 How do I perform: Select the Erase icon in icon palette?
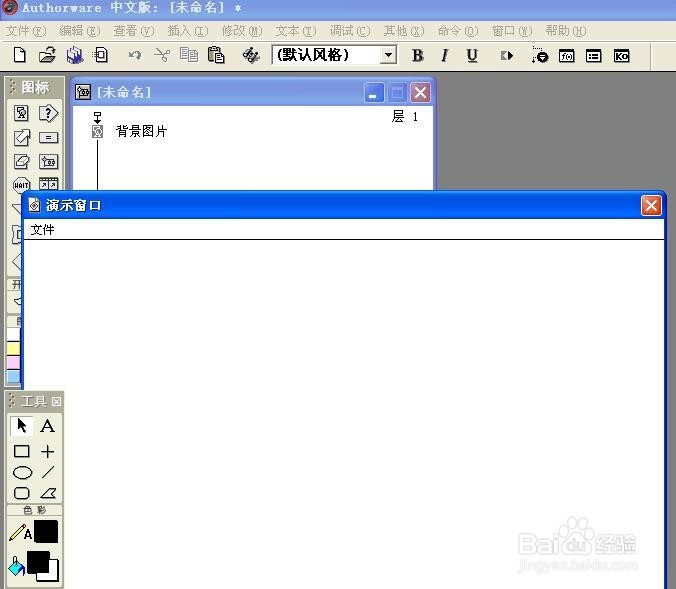coord(22,162)
